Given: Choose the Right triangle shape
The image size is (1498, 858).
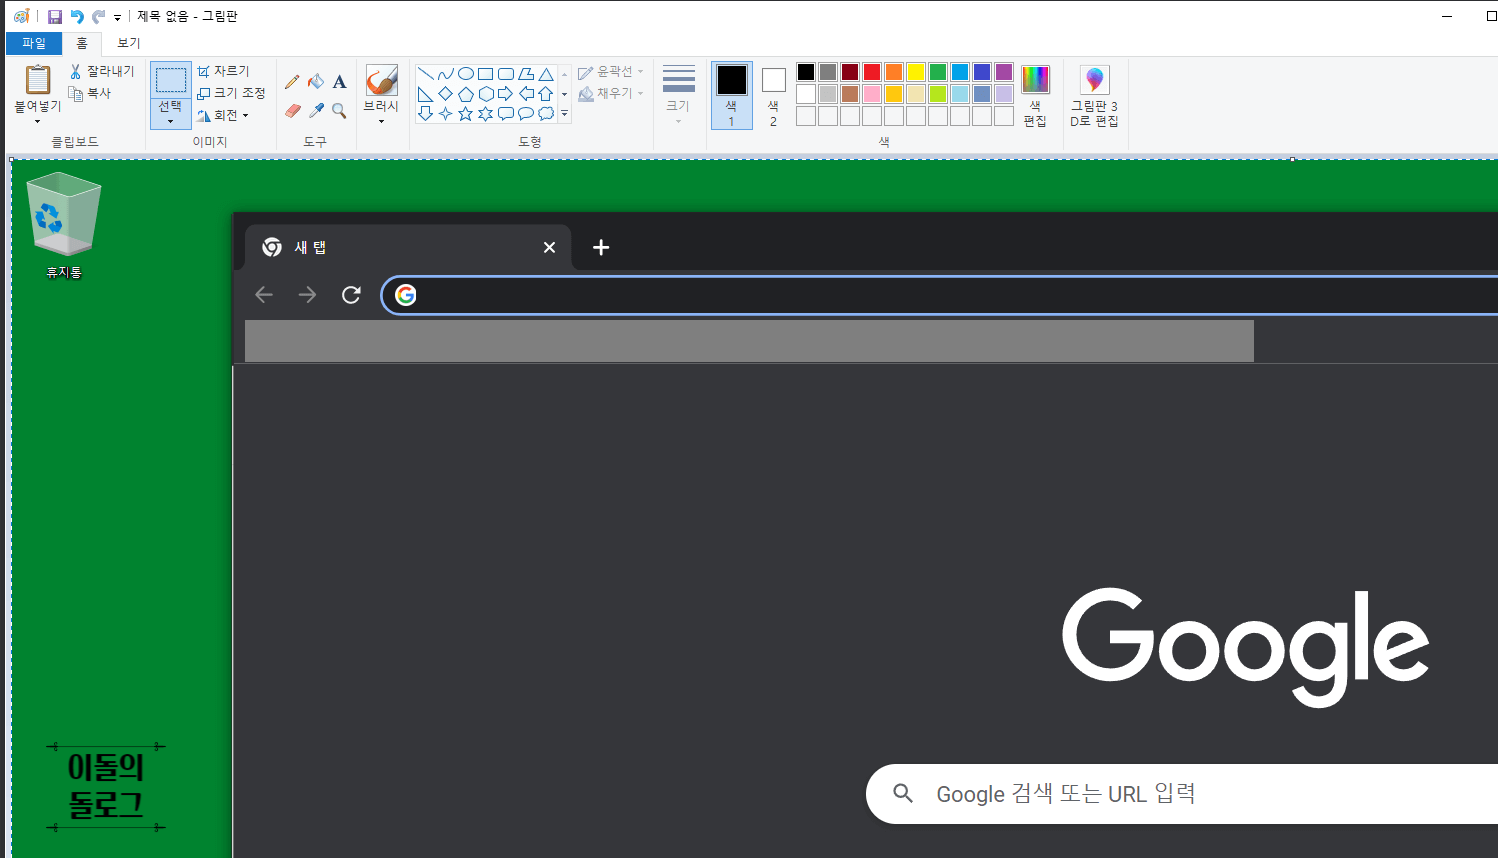Looking at the screenshot, I should [426, 94].
